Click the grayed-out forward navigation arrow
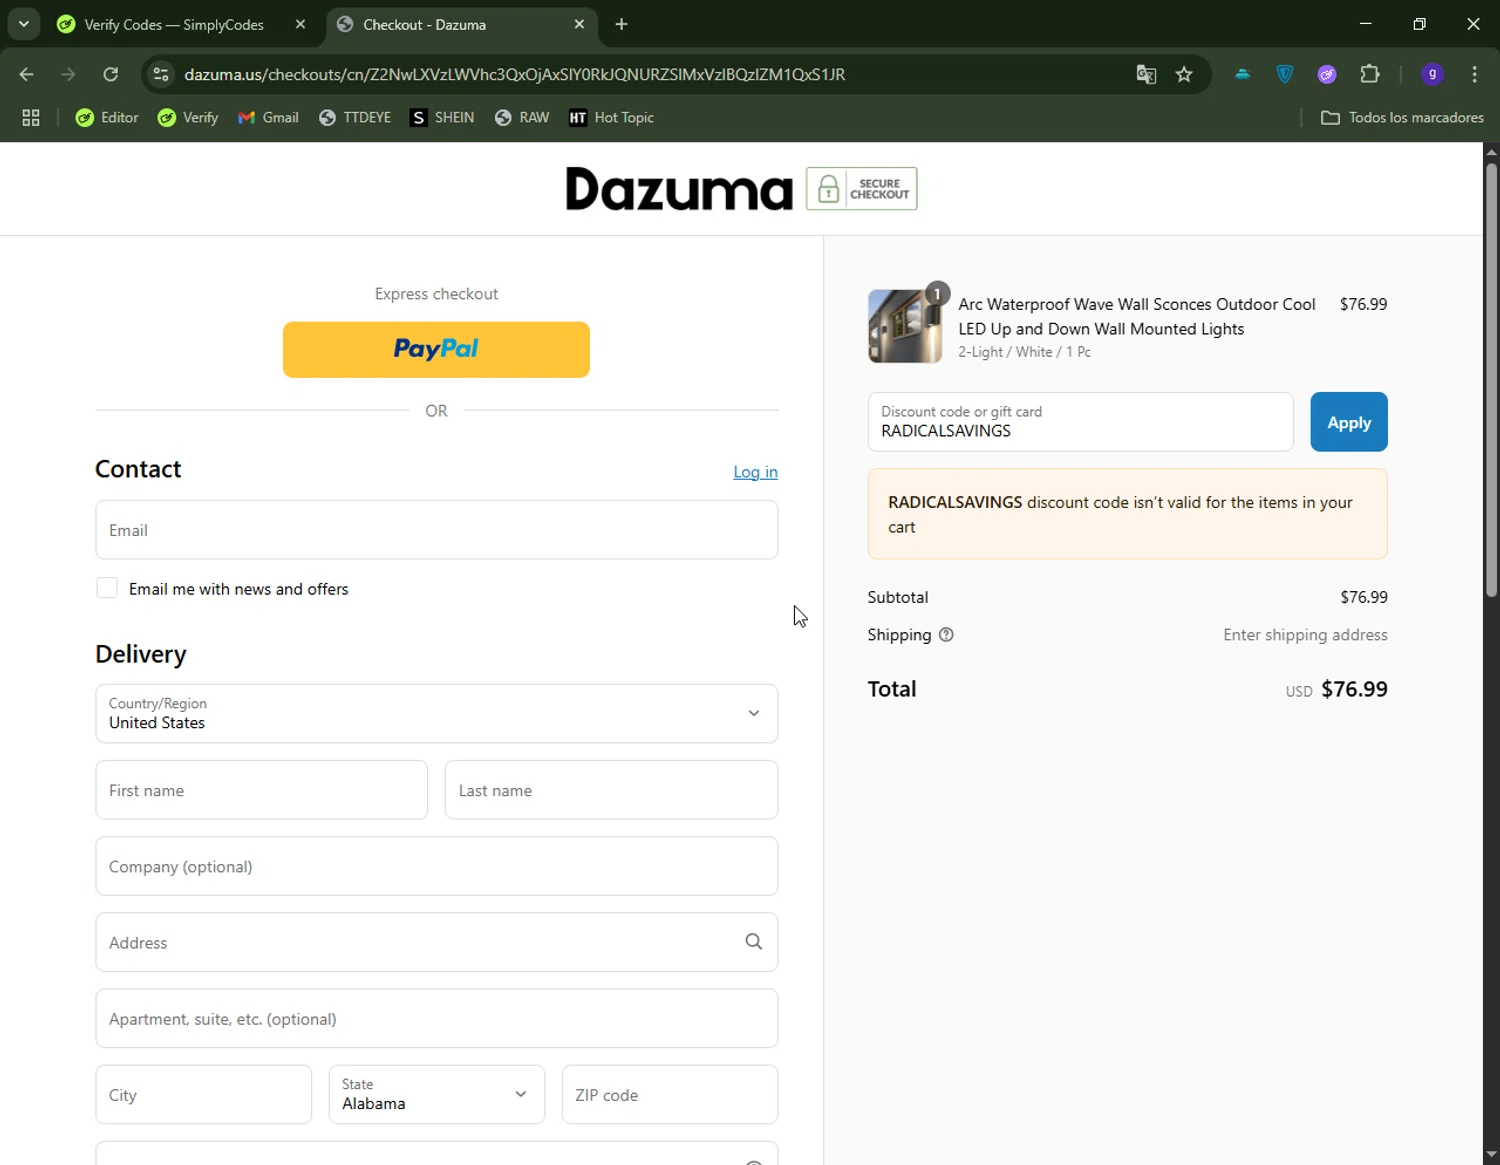This screenshot has width=1500, height=1165. click(x=68, y=74)
